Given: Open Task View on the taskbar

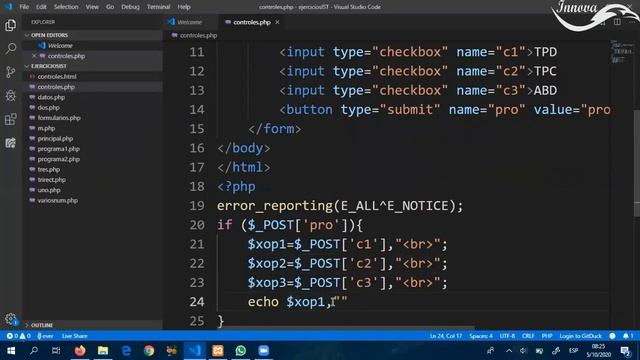Looking at the screenshot, I should click(56, 351).
